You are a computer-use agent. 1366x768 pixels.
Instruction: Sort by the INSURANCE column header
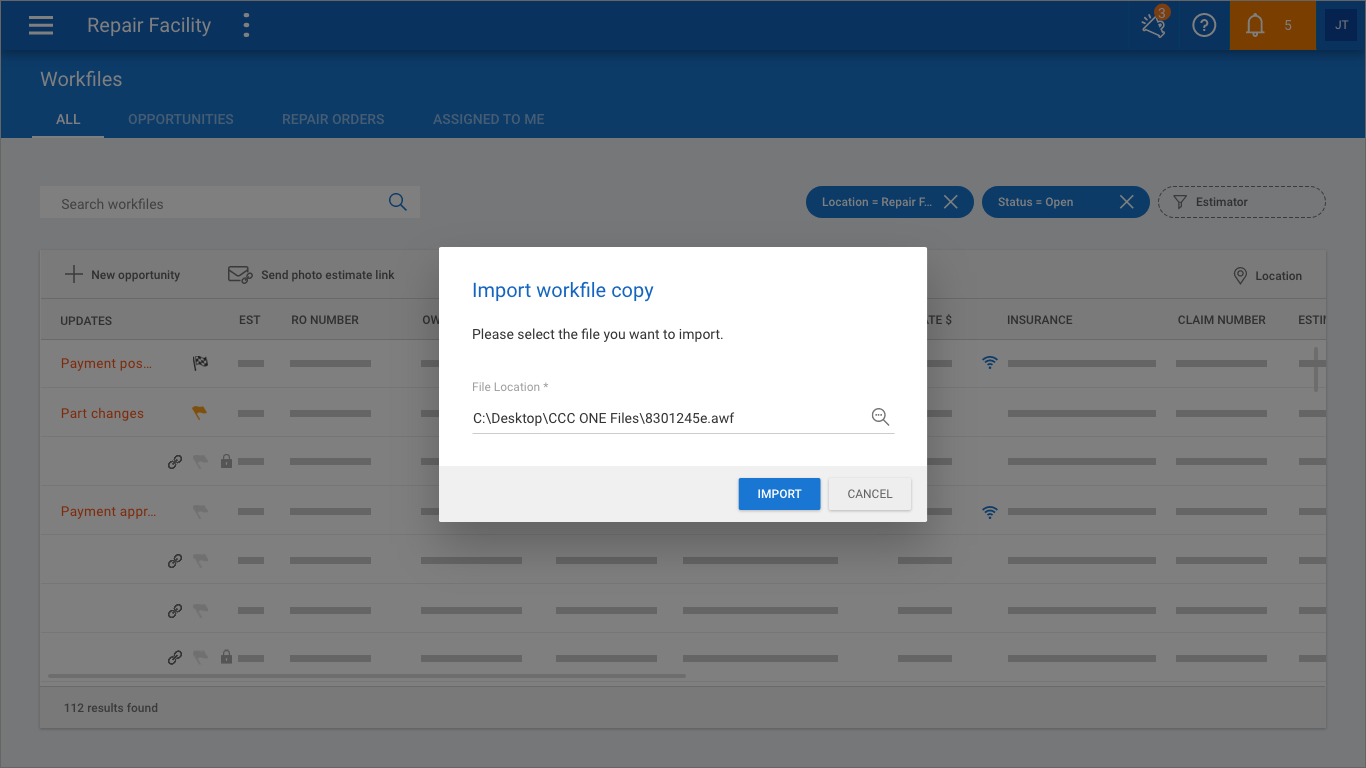1040,320
